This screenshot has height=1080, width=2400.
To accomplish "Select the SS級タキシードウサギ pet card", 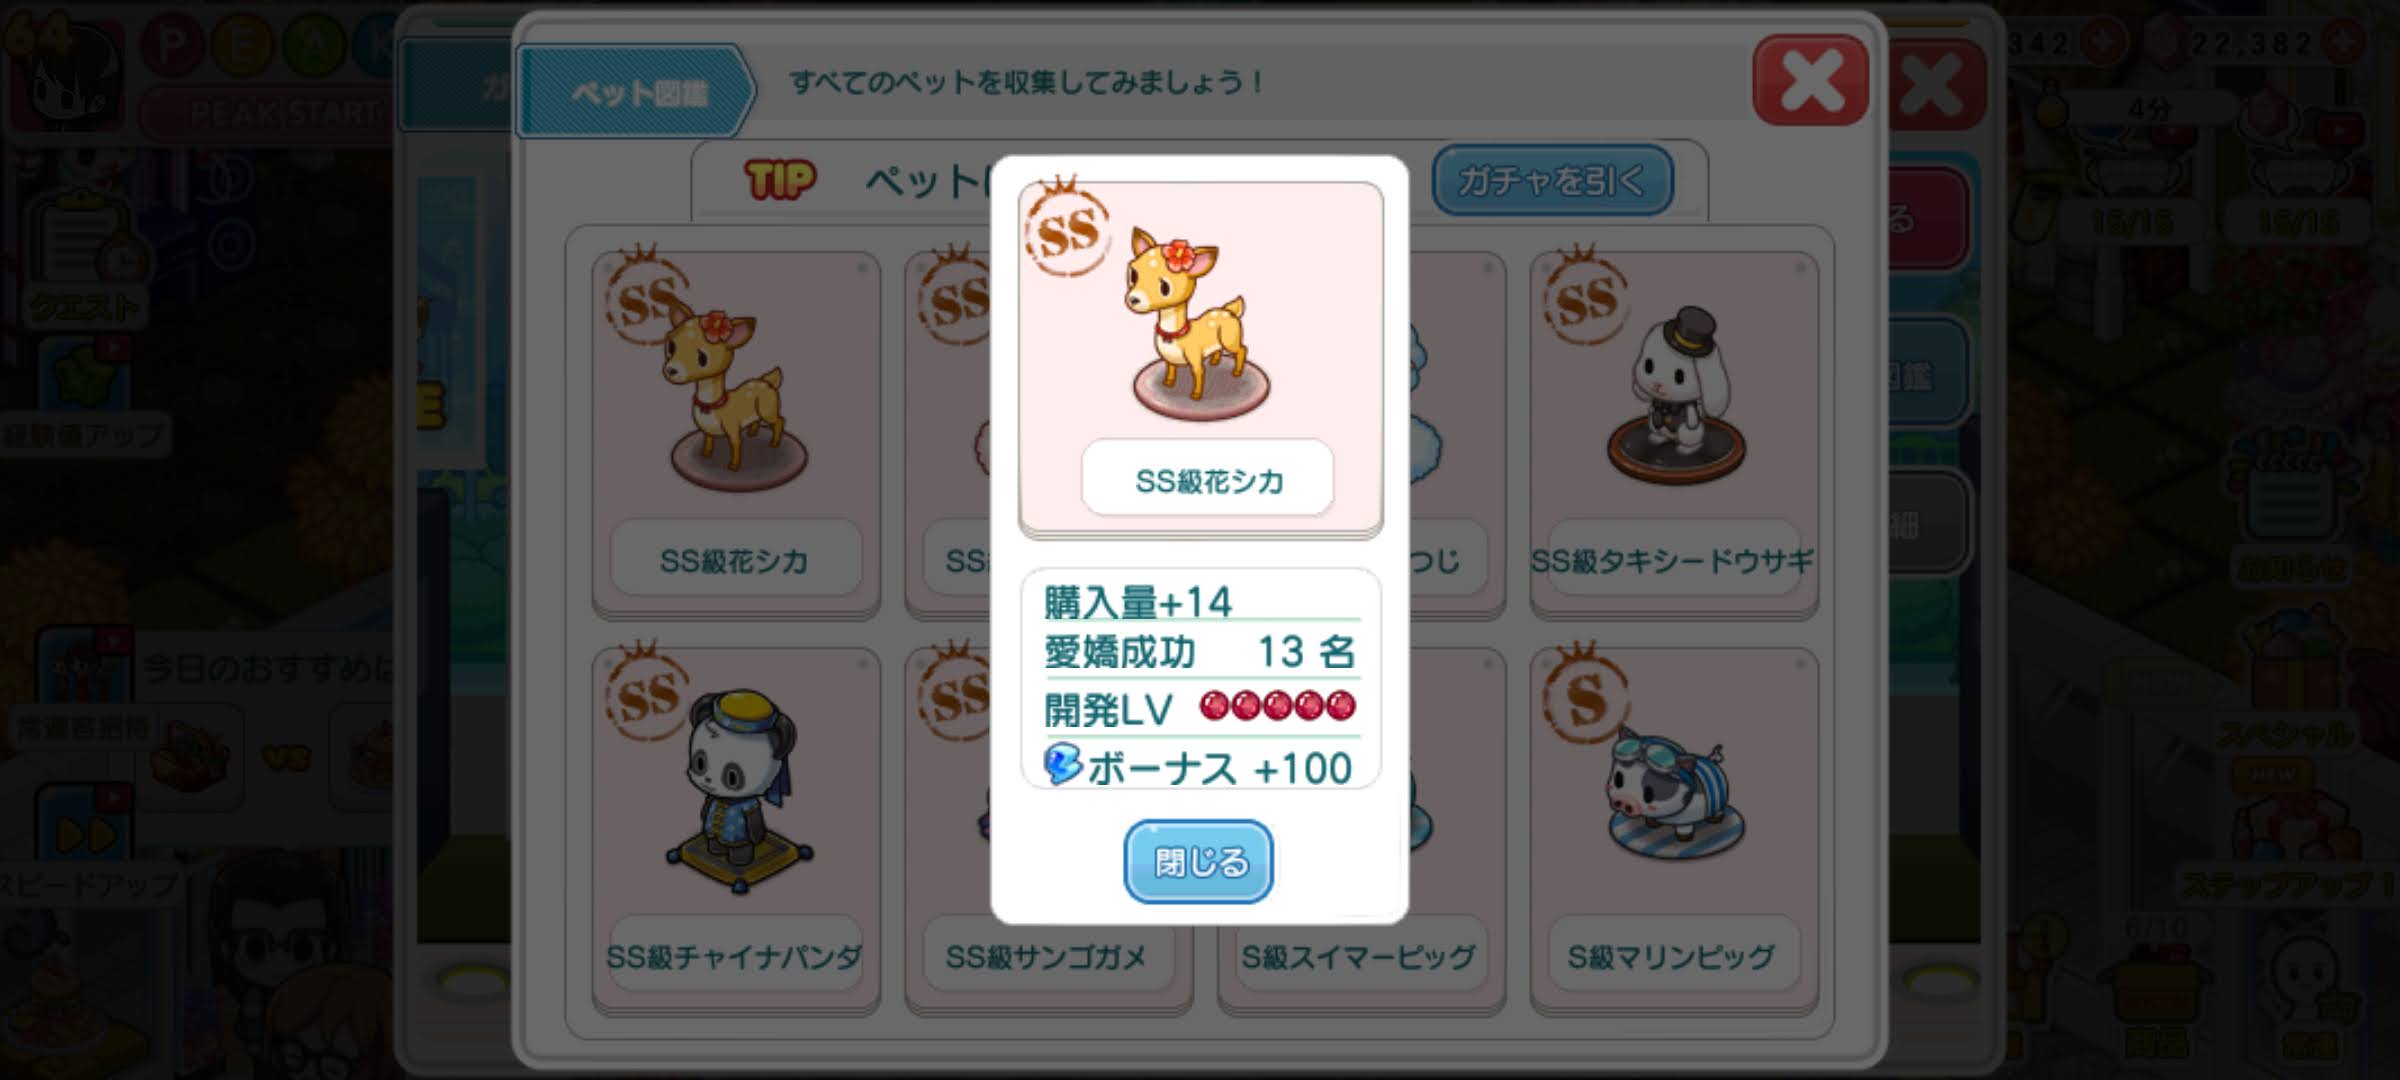I will point(1674,433).
